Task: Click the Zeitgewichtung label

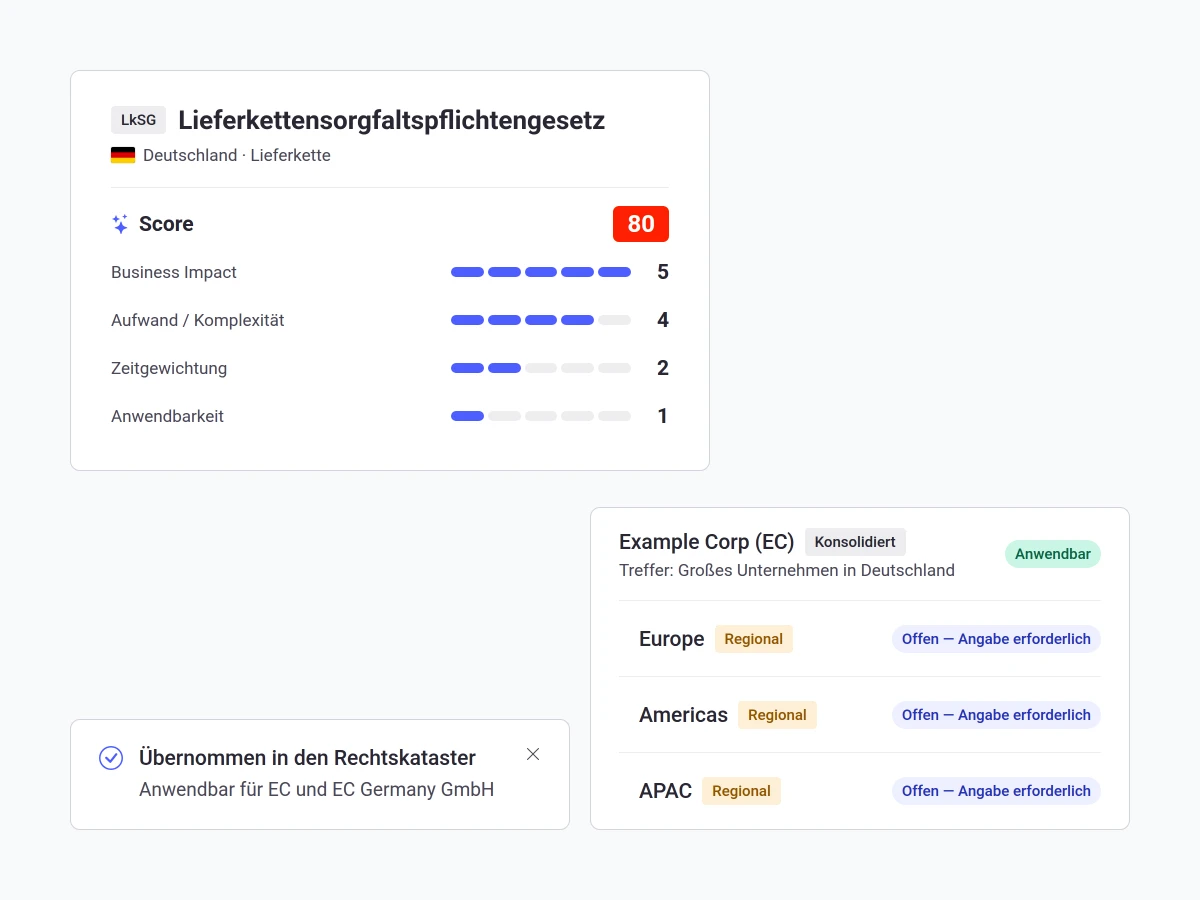Action: pos(169,368)
